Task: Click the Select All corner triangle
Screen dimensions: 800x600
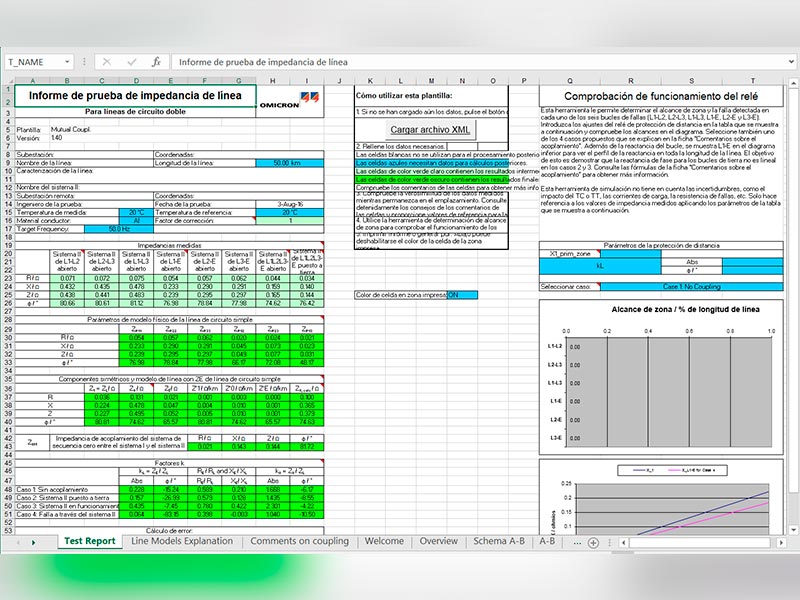Action: [9, 81]
